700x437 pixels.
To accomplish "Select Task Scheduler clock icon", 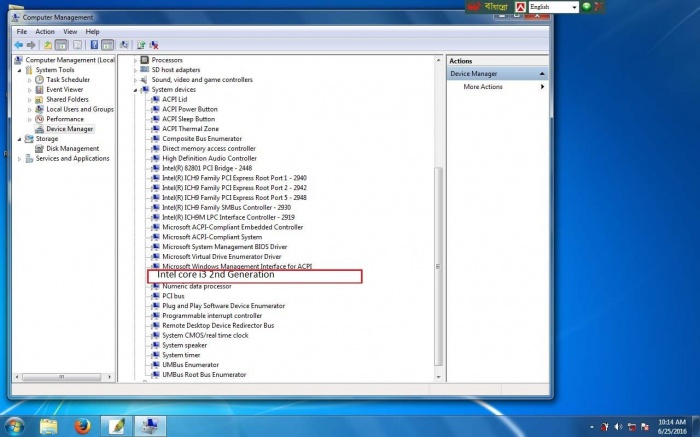I will pyautogui.click(x=39, y=79).
